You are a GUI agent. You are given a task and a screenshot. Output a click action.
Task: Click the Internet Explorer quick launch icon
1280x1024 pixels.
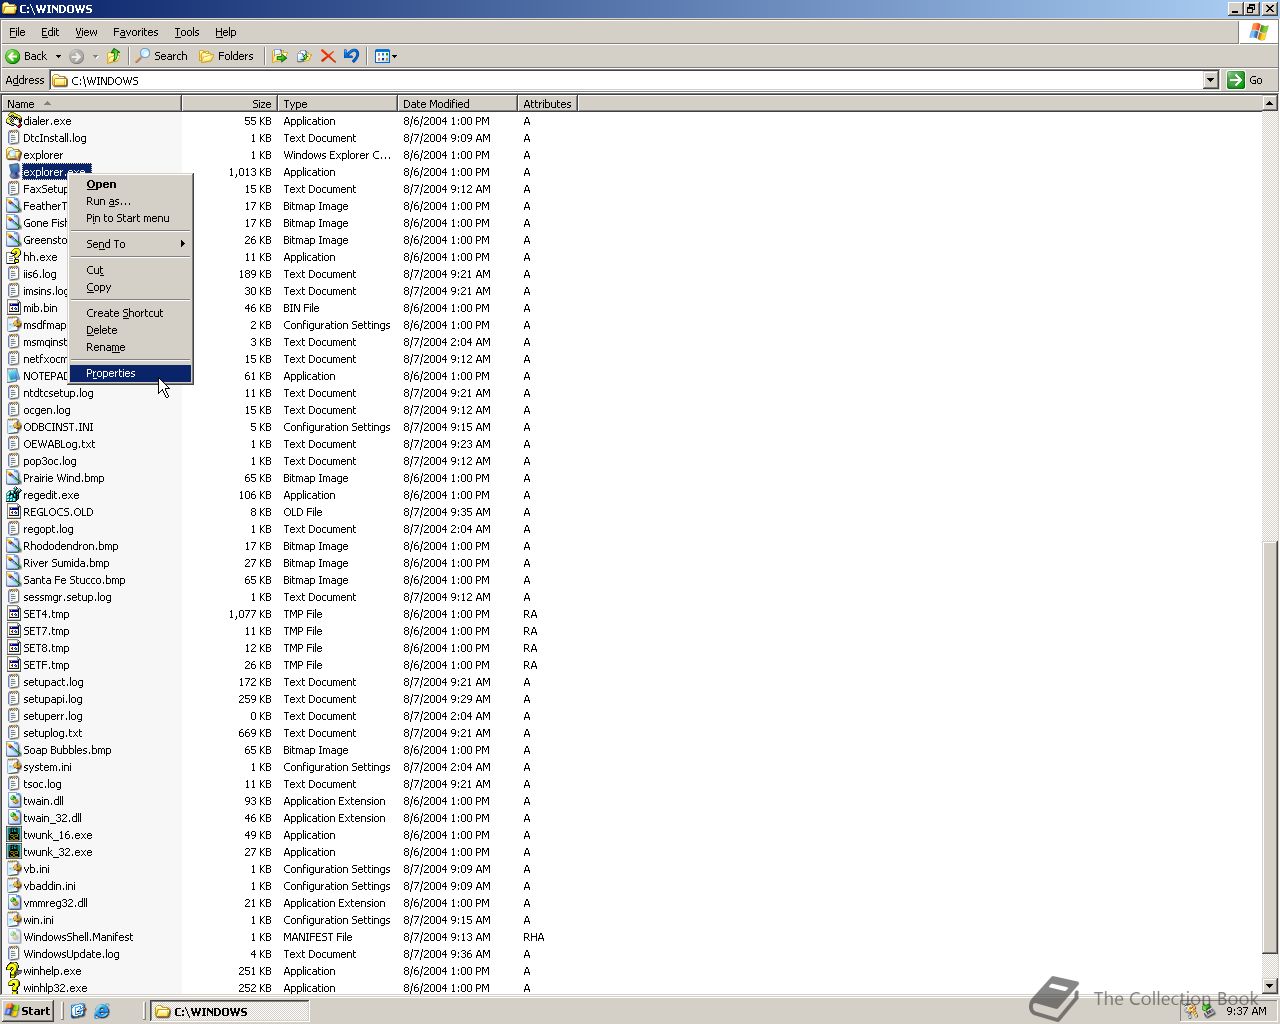pos(101,1011)
